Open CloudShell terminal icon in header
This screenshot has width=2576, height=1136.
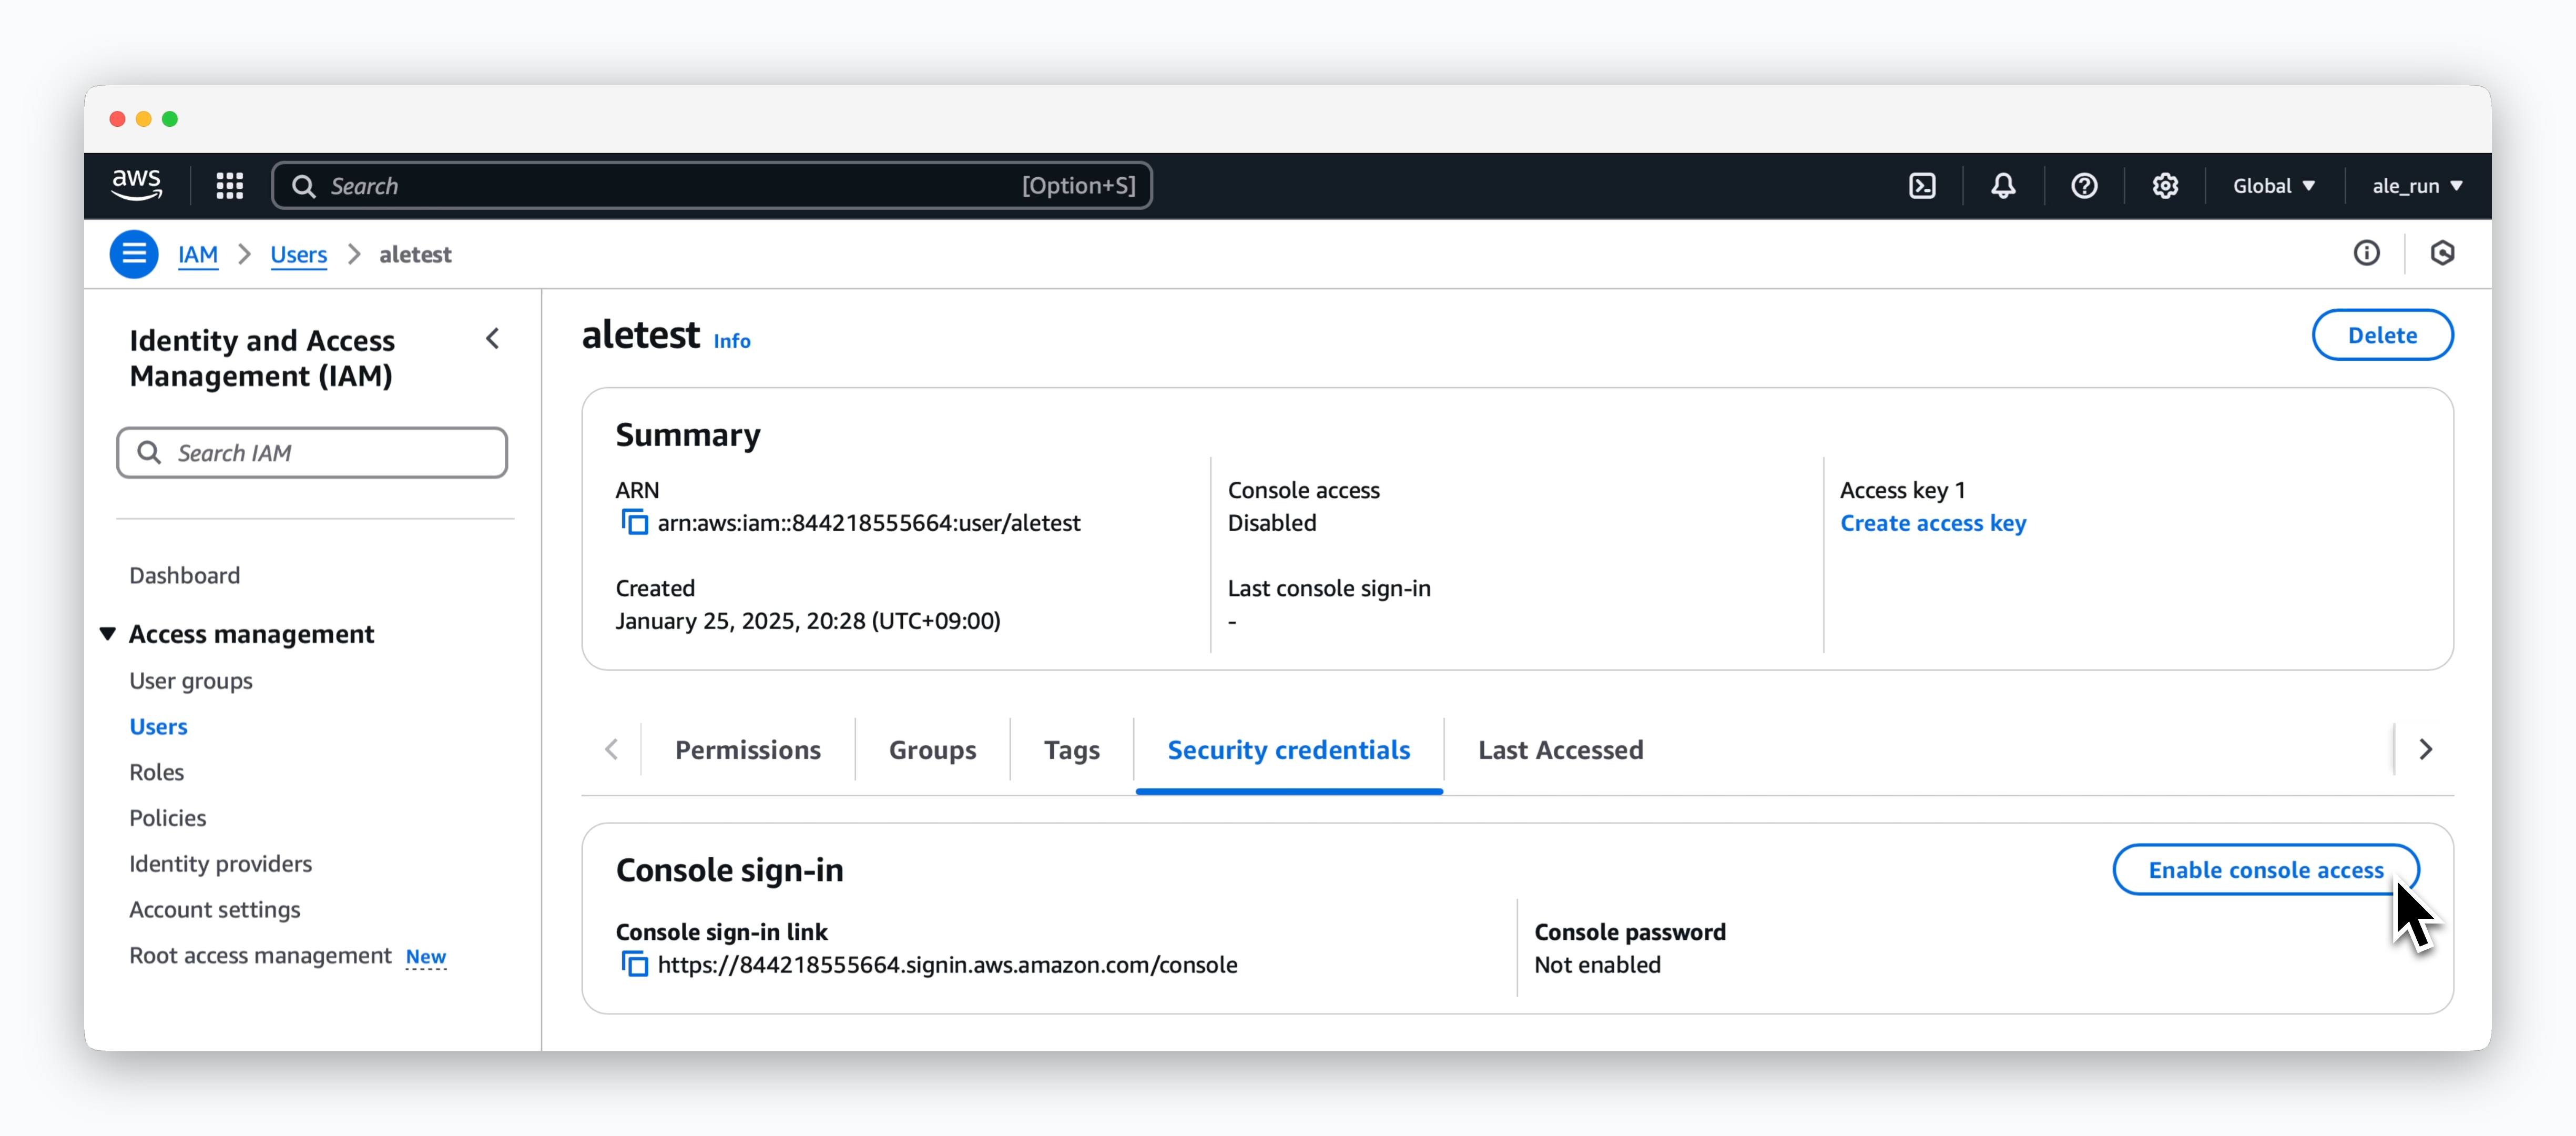click(x=1922, y=186)
